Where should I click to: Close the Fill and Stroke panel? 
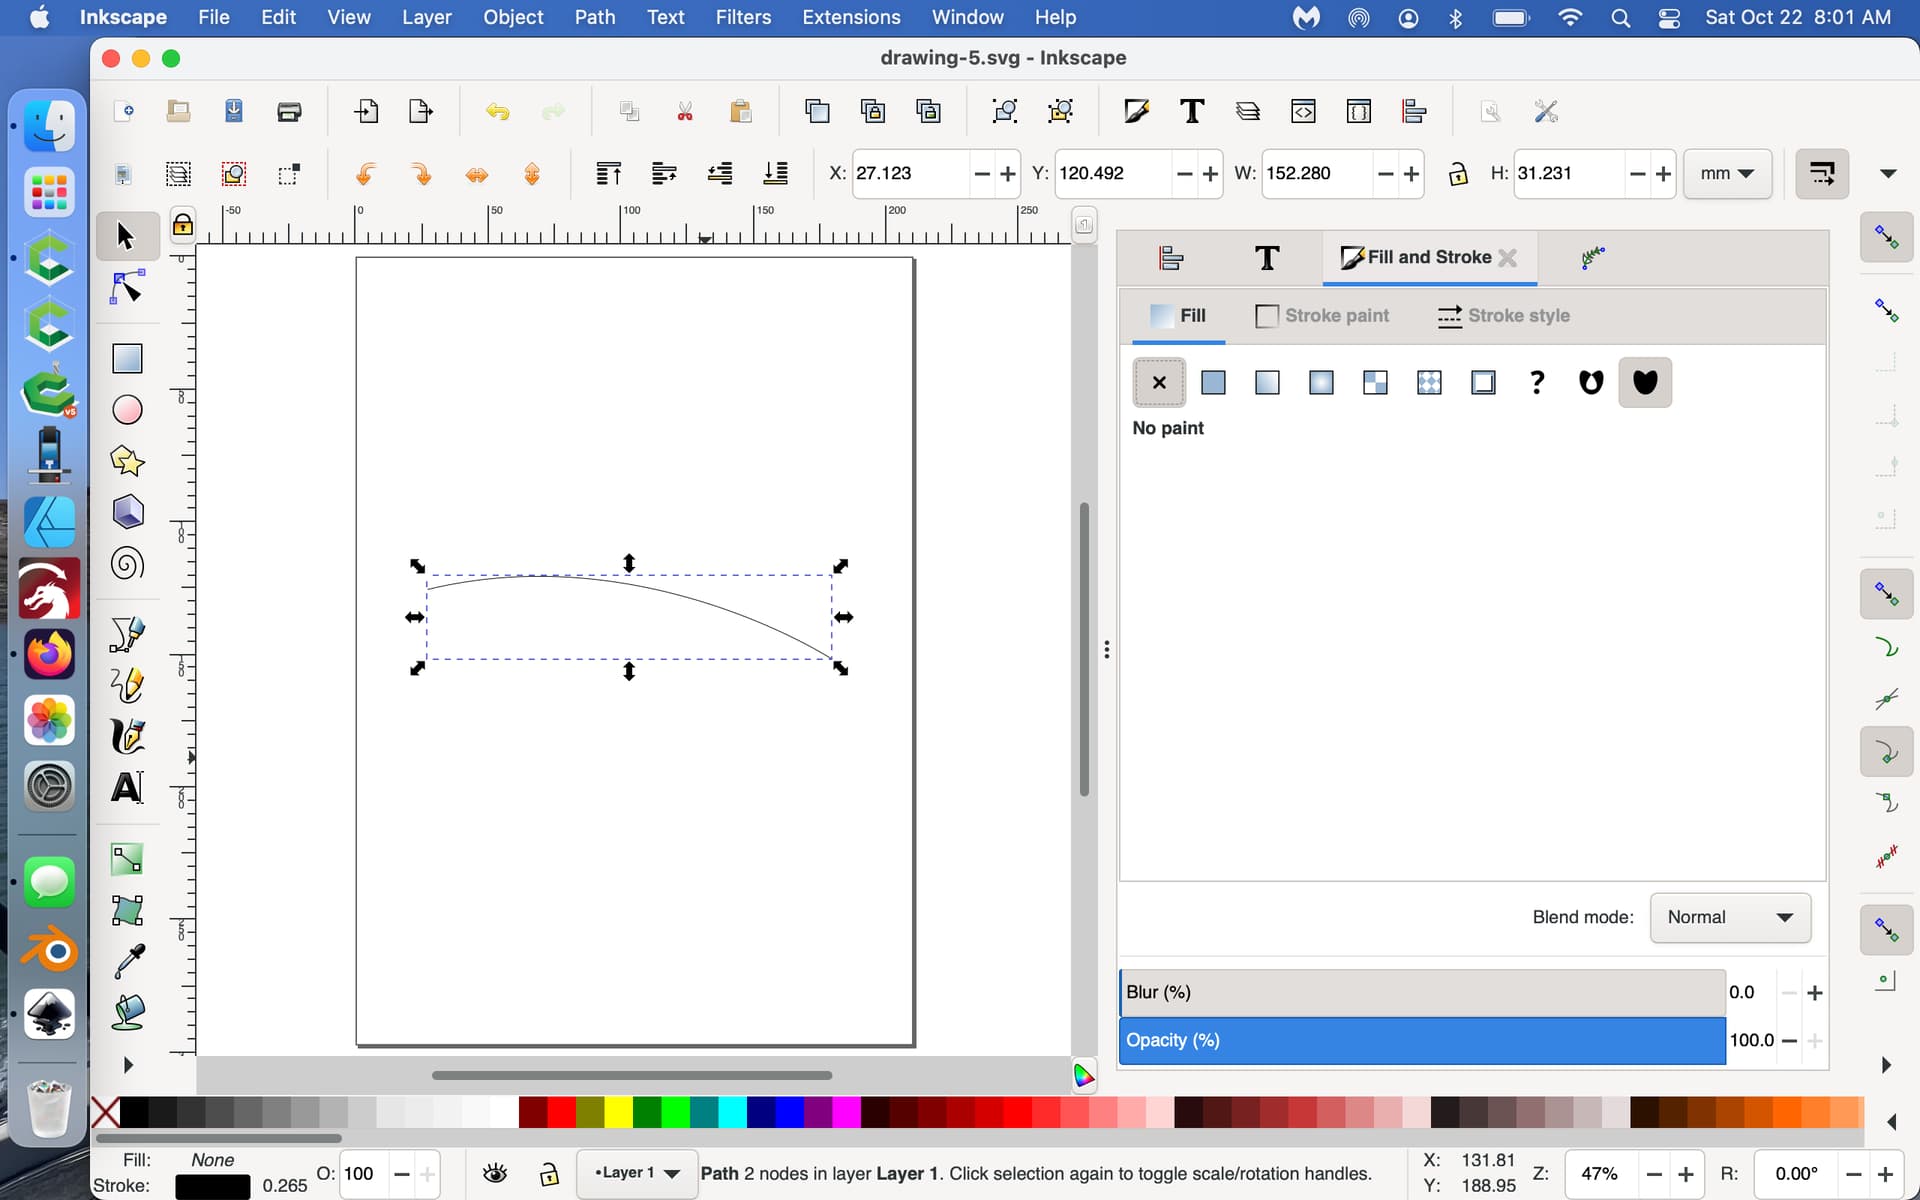1508,258
